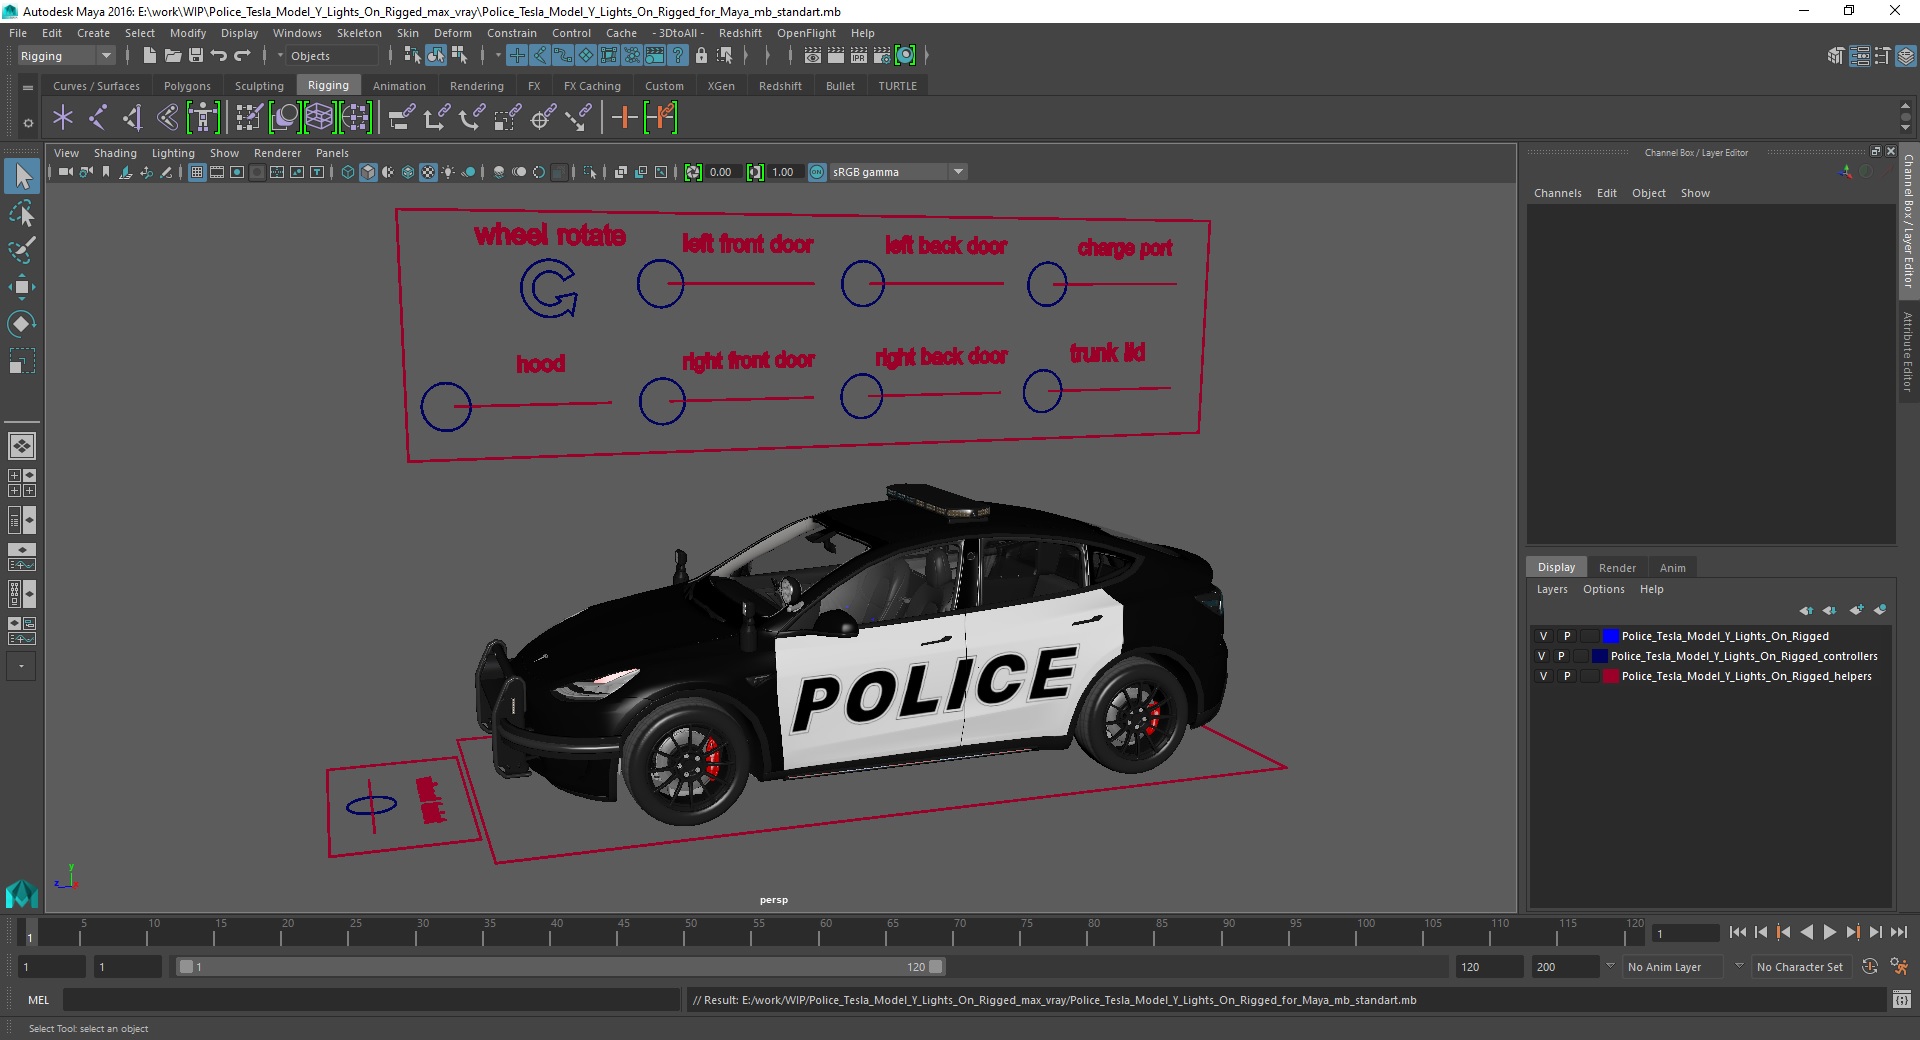Open the Deform menu
Image resolution: width=1920 pixels, height=1040 pixels.
coord(453,33)
